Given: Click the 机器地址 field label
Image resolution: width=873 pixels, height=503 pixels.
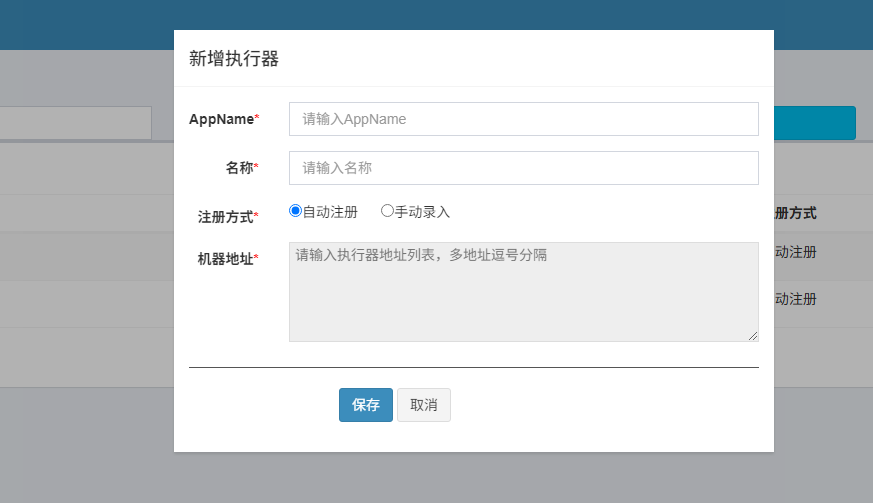Looking at the screenshot, I should (x=228, y=259).
